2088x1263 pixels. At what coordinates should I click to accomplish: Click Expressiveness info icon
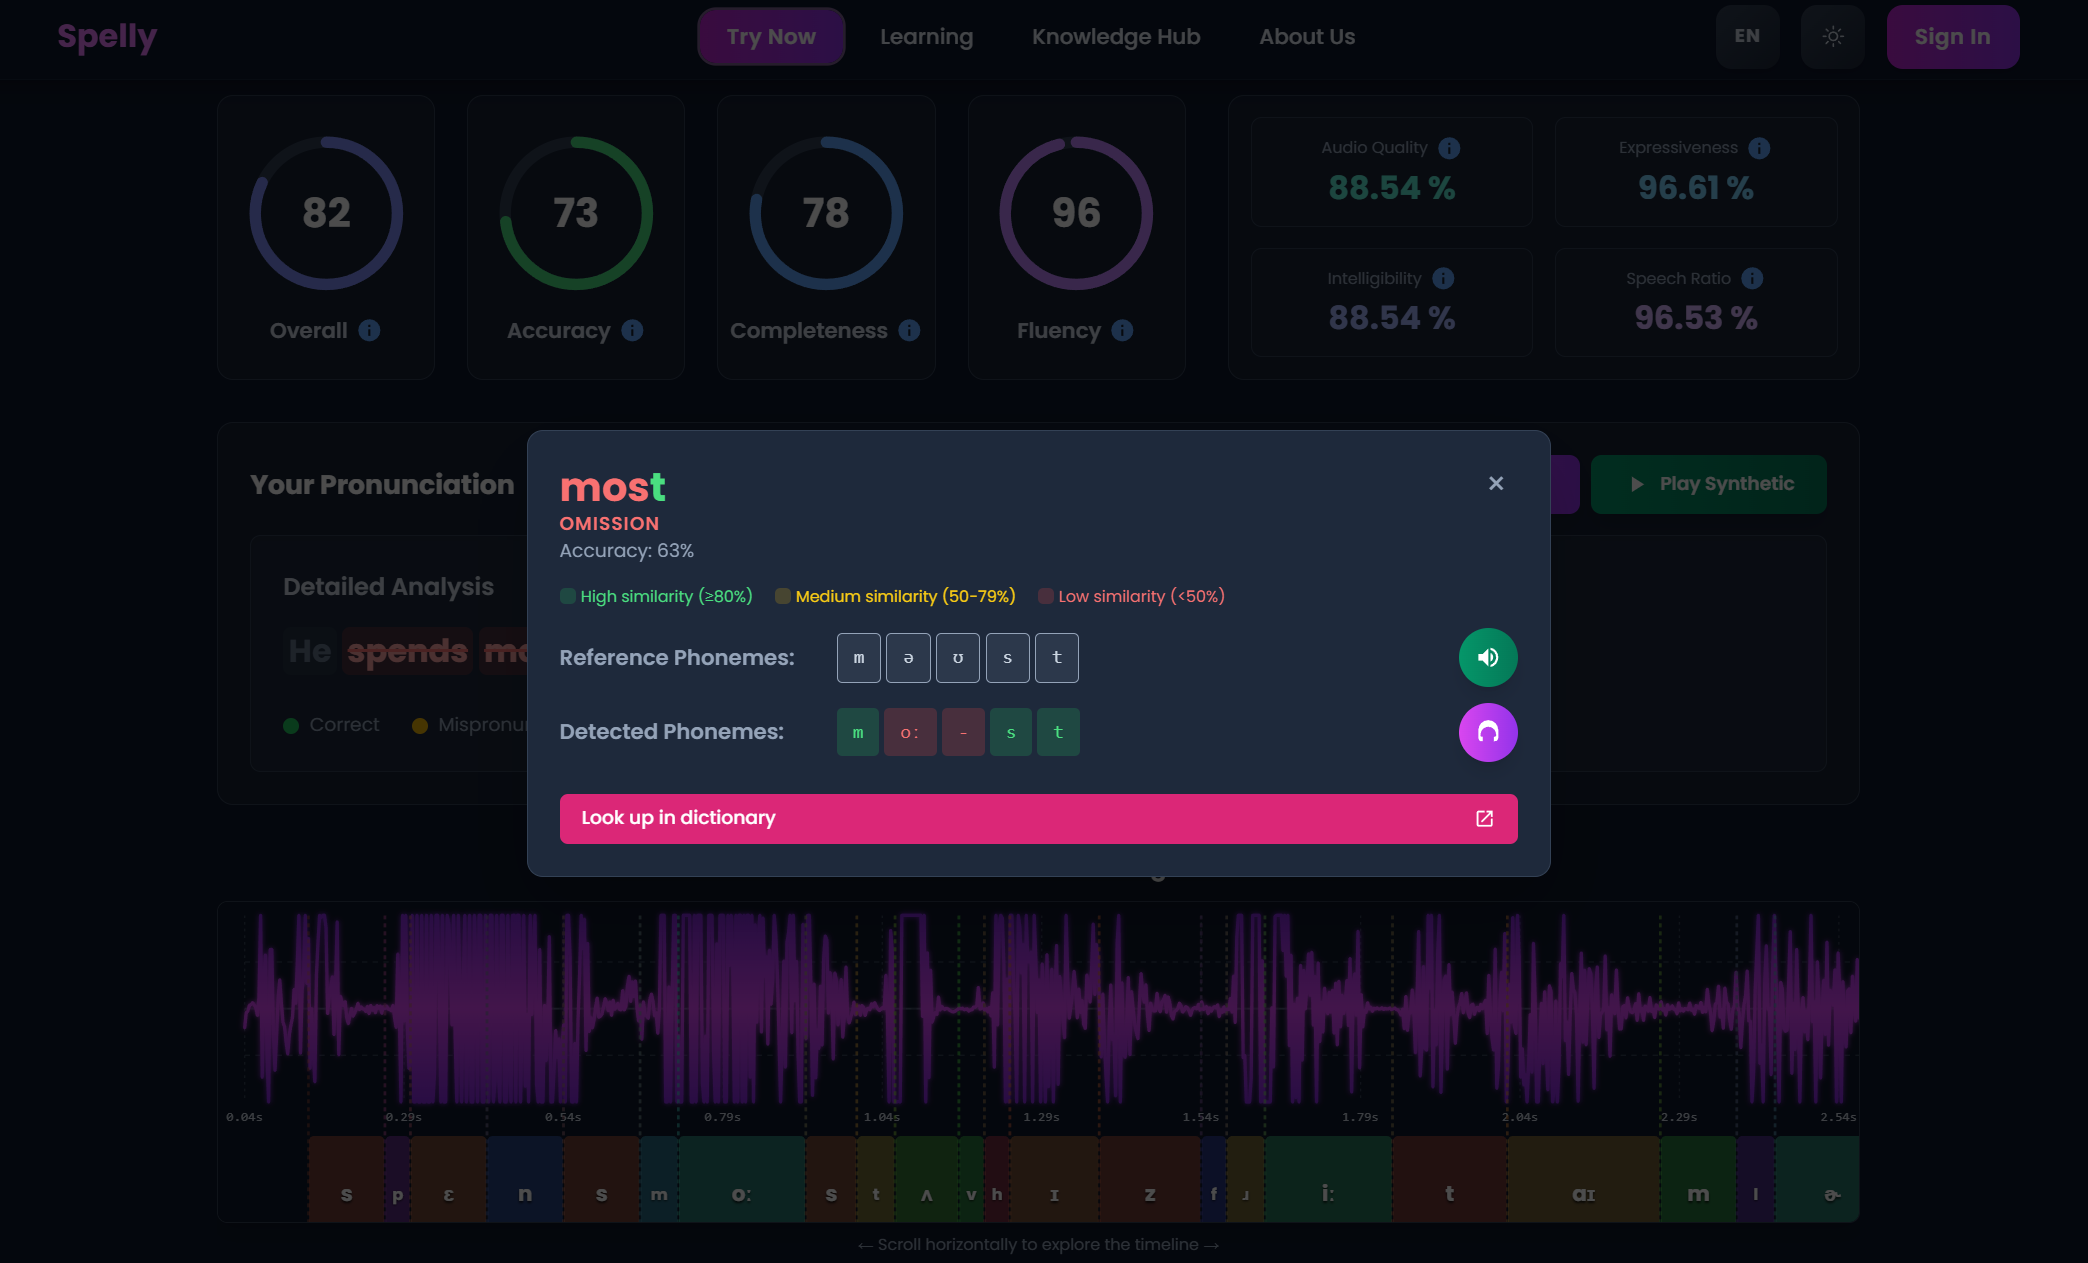point(1759,148)
